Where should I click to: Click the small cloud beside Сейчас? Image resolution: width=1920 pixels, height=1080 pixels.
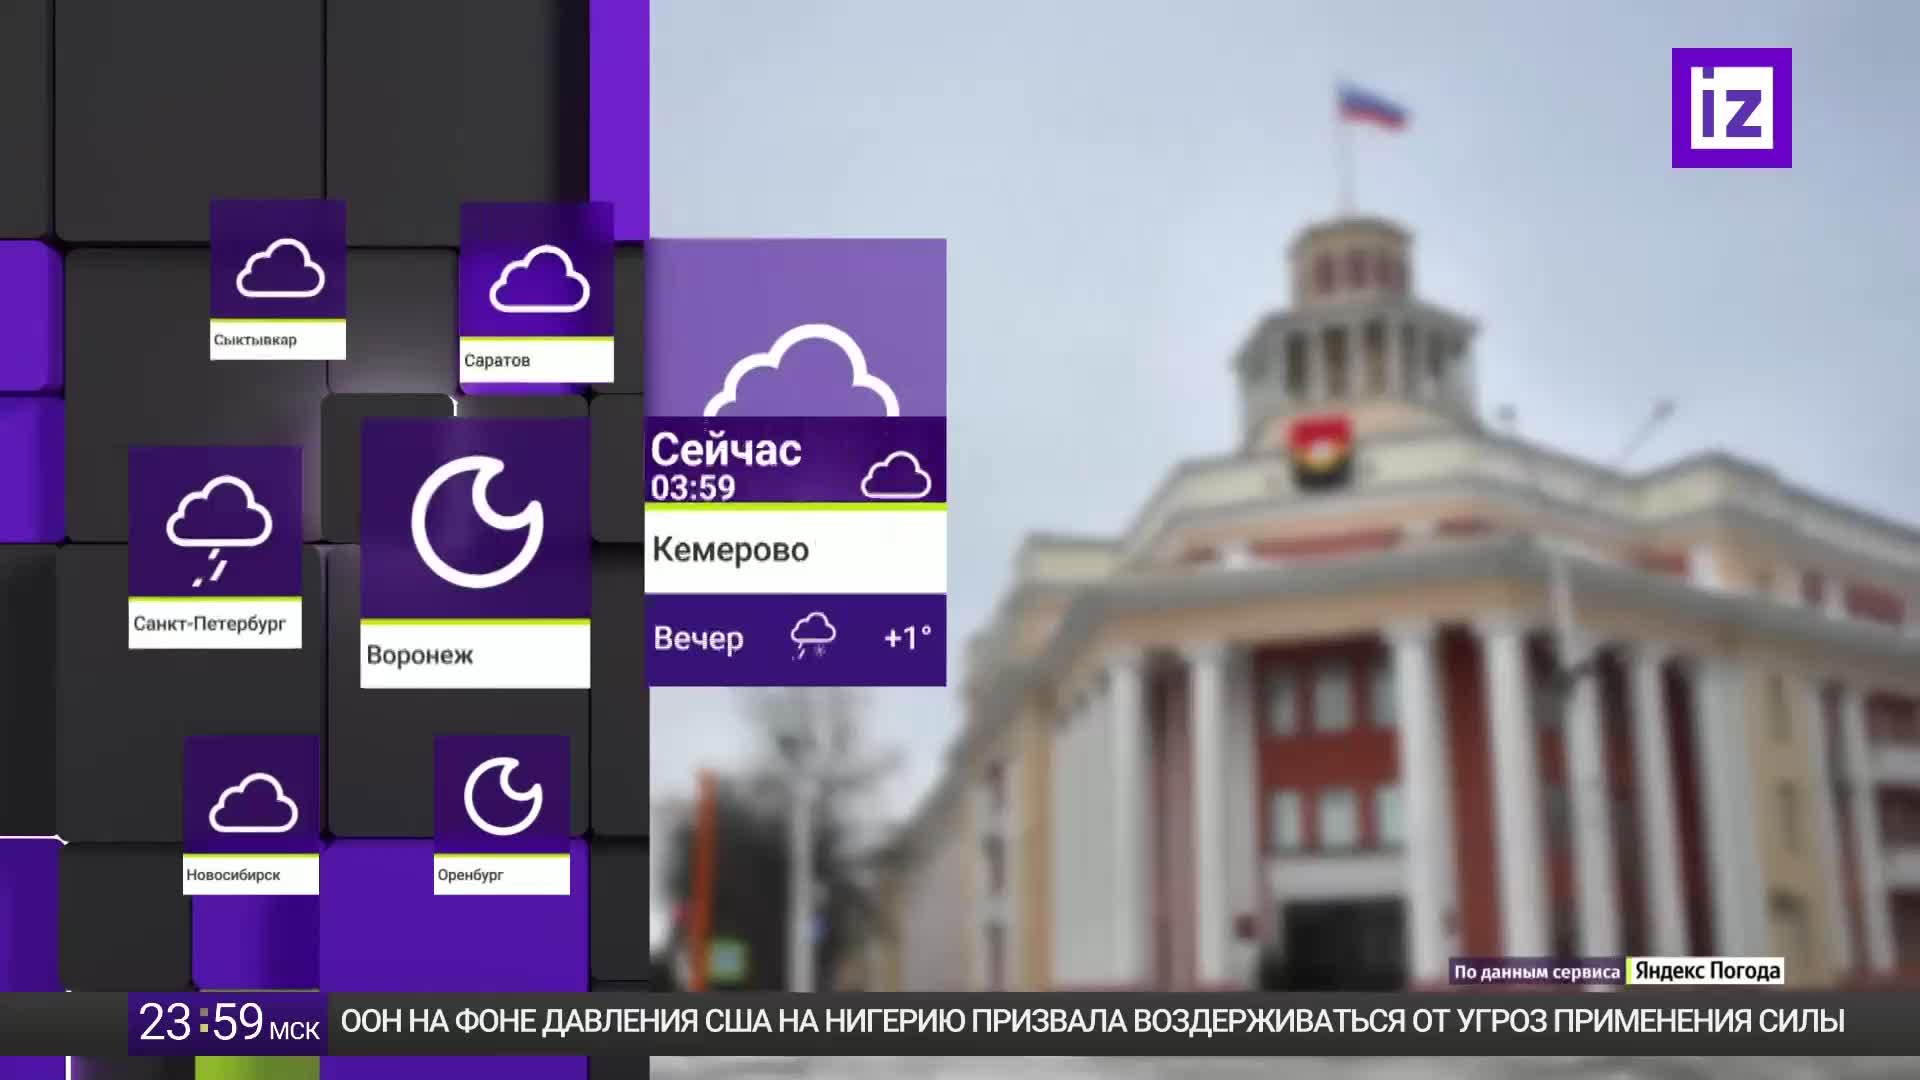tap(895, 475)
